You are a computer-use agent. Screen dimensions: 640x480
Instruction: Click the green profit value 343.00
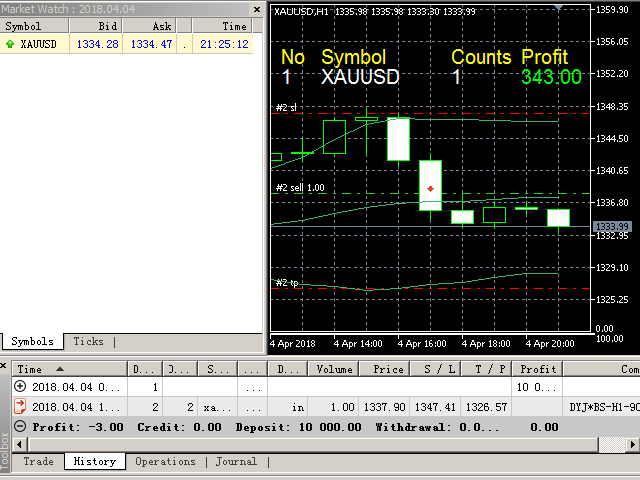click(551, 77)
